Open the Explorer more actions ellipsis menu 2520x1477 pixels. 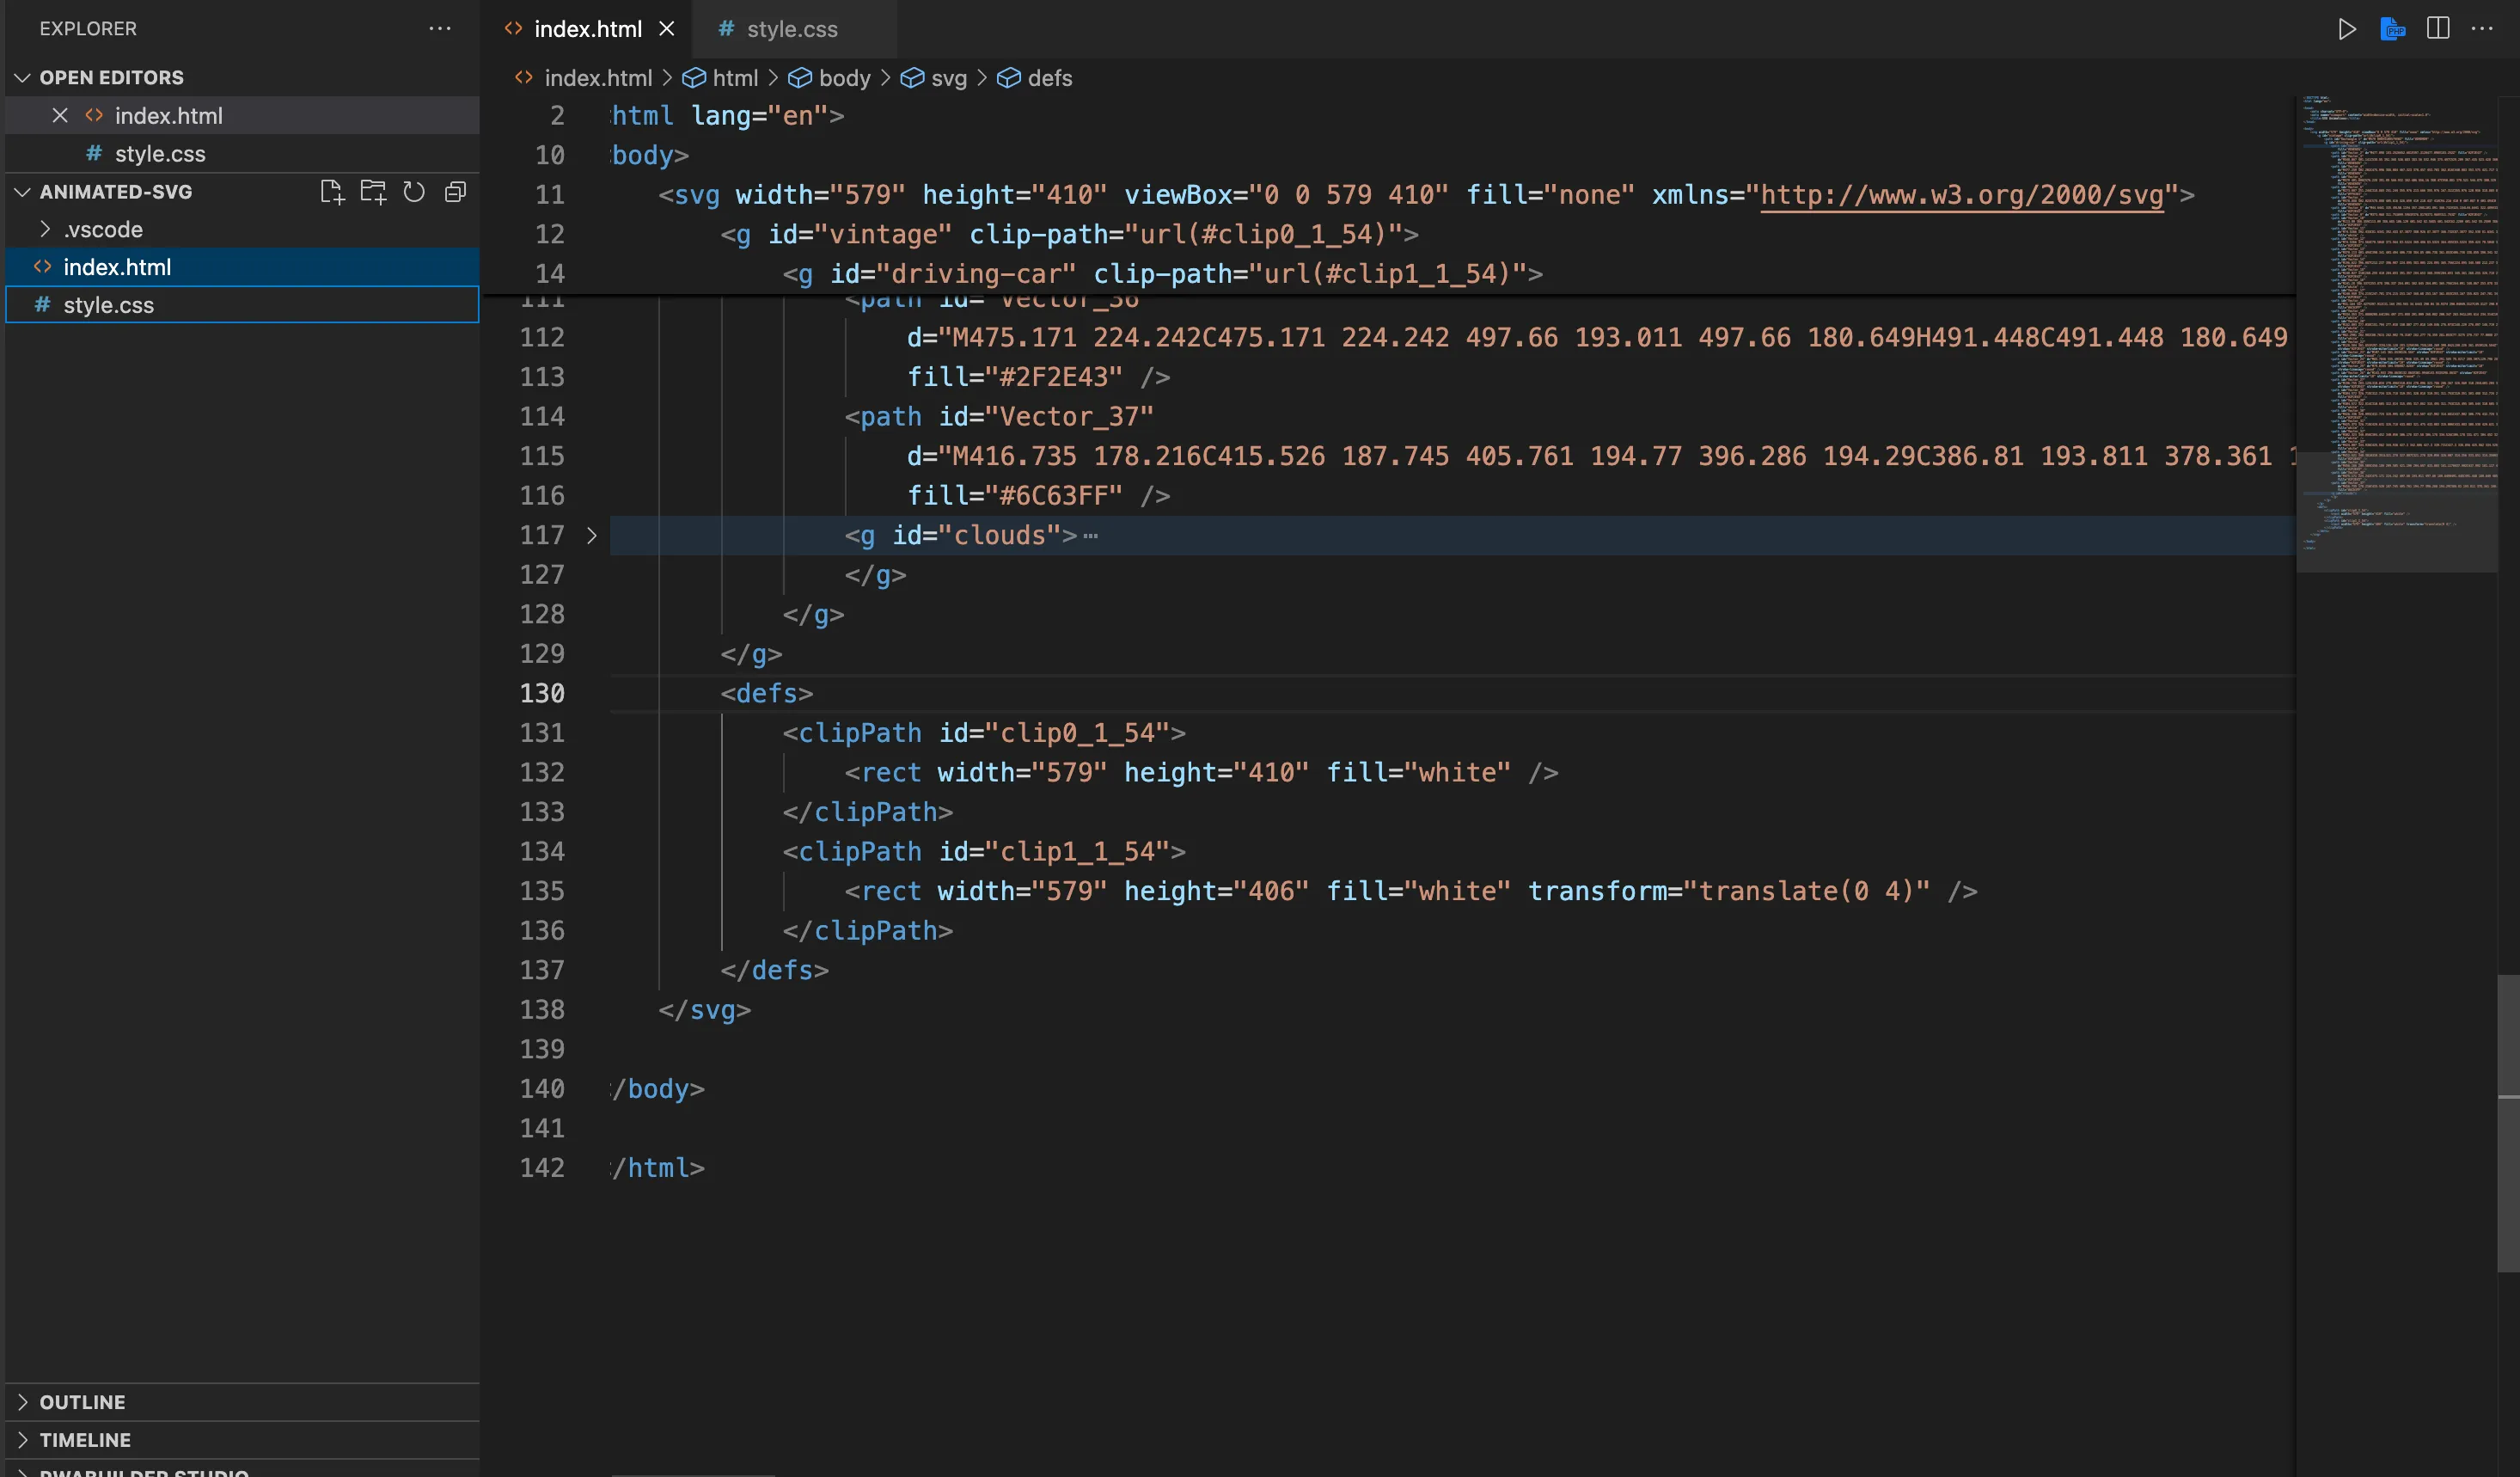[440, 28]
